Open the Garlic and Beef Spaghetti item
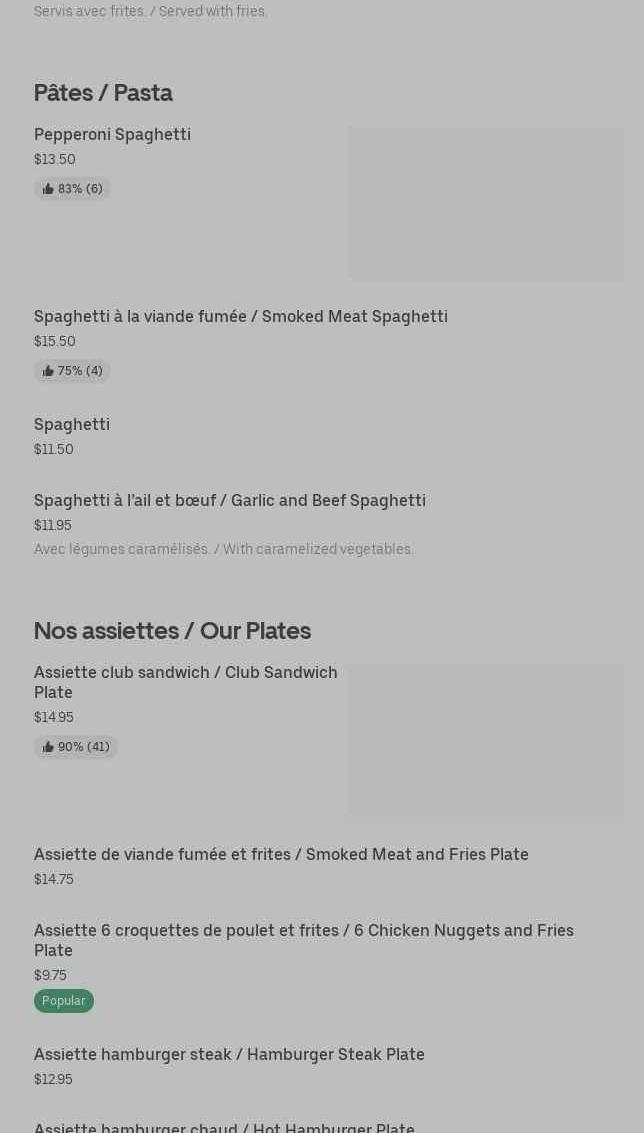This screenshot has height=1133, width=644. click(229, 500)
